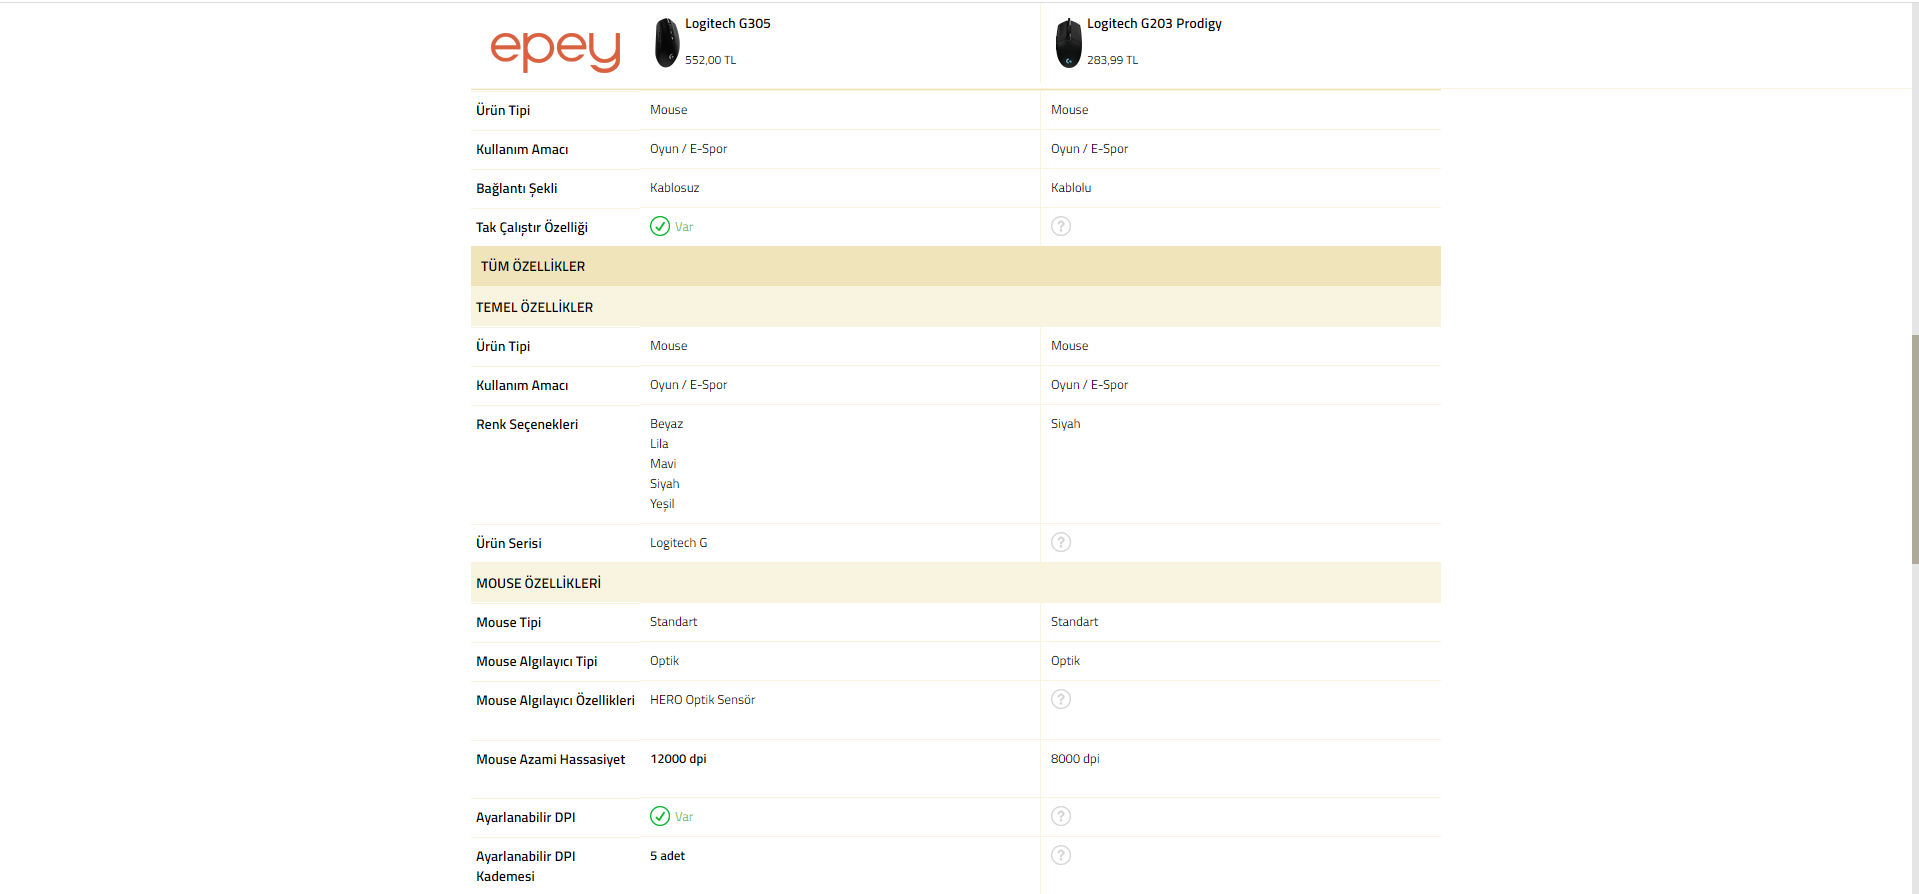Click the epey logo

(x=555, y=50)
